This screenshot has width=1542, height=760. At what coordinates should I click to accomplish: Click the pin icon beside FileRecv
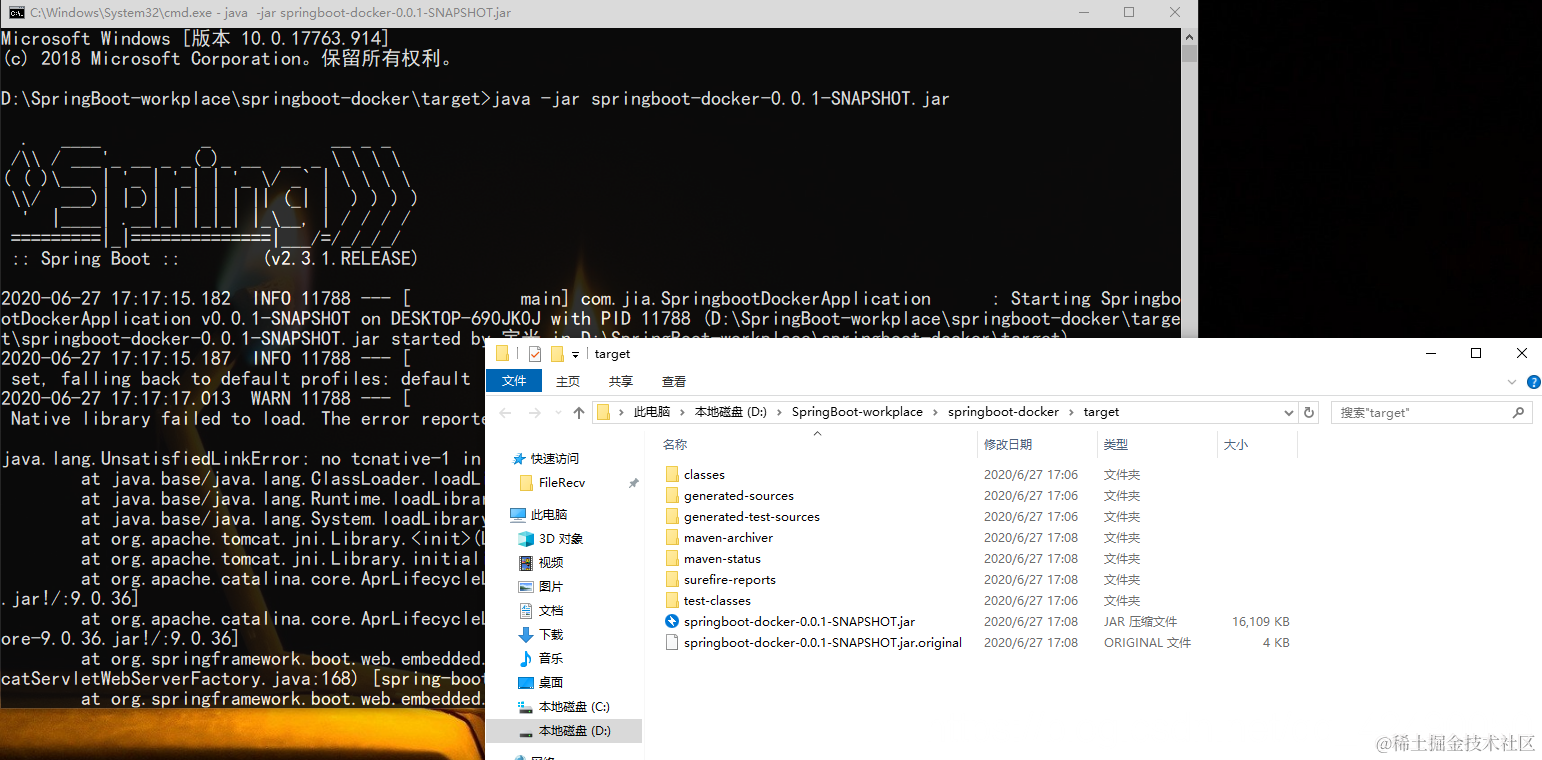633,483
